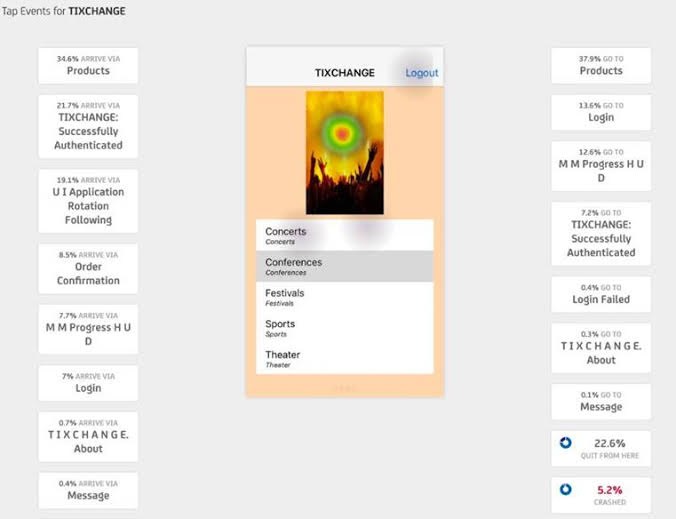
Task: Select the Arrive Via Order Confirmation card
Action: 88,269
